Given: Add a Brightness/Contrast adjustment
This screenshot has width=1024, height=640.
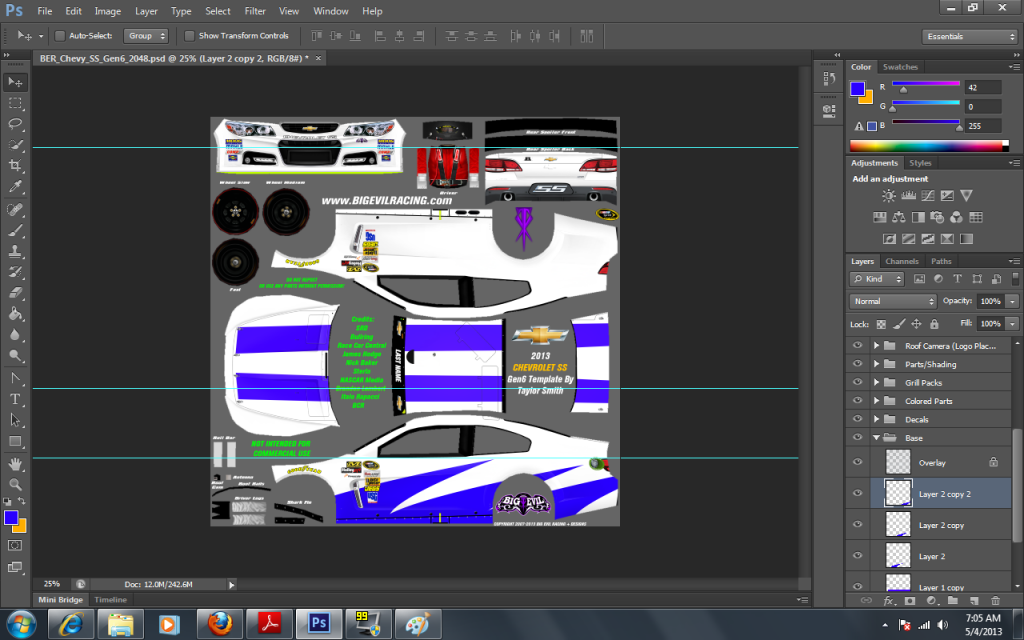Looking at the screenshot, I should coord(889,195).
